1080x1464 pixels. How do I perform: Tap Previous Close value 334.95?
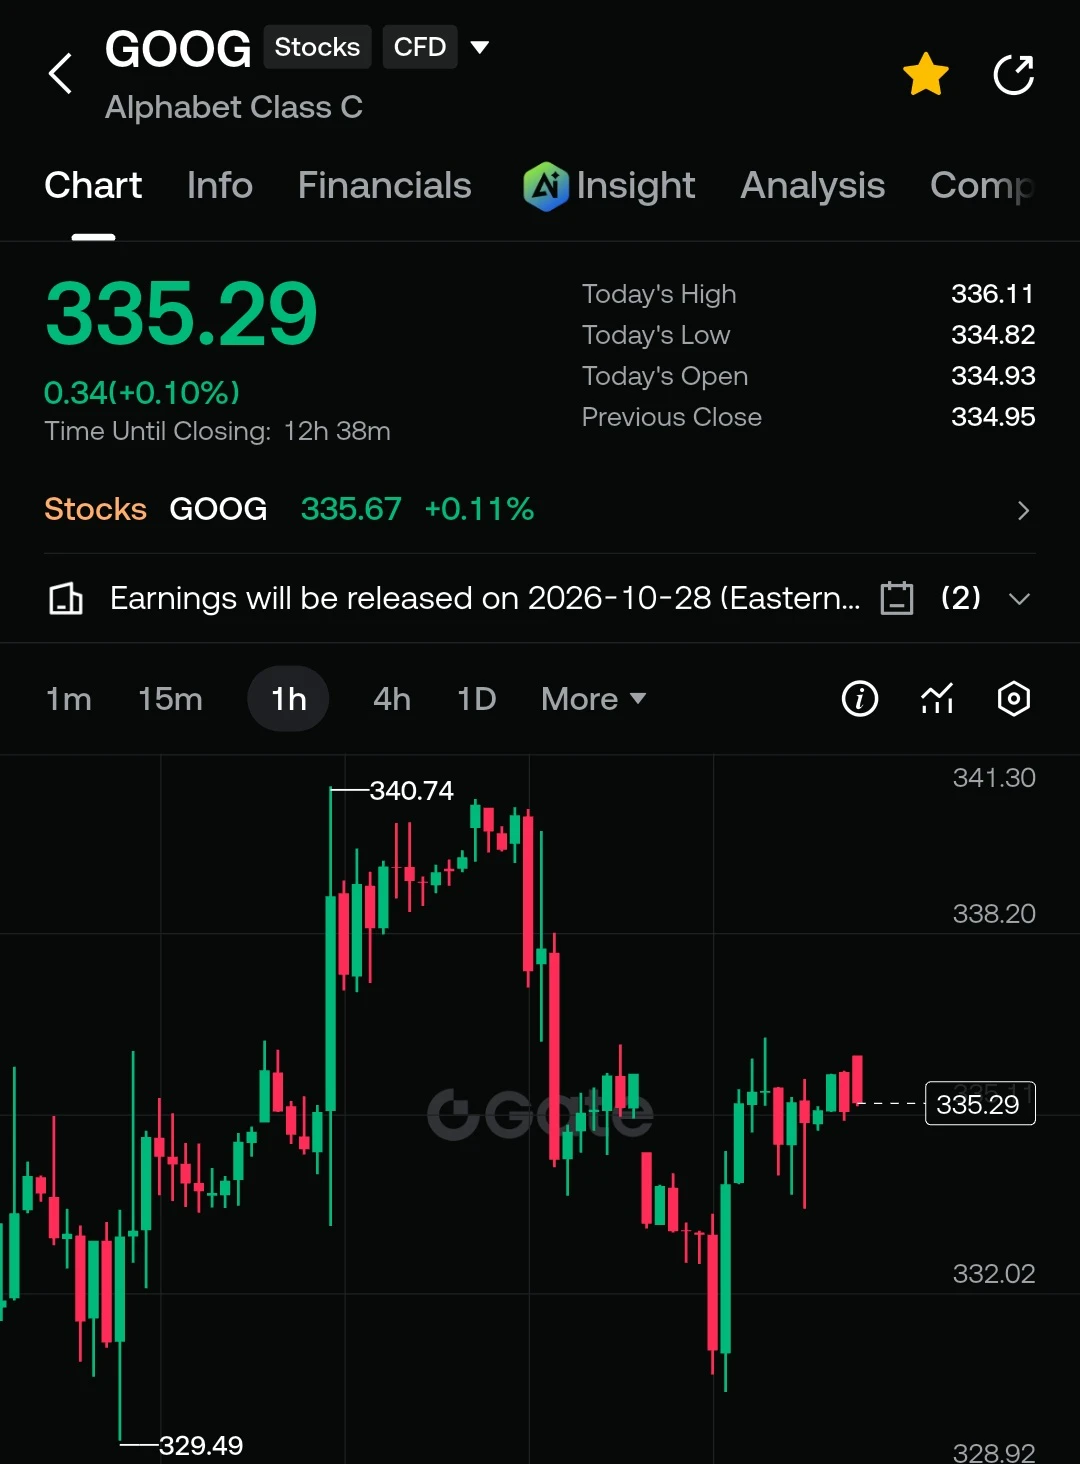coord(992,417)
